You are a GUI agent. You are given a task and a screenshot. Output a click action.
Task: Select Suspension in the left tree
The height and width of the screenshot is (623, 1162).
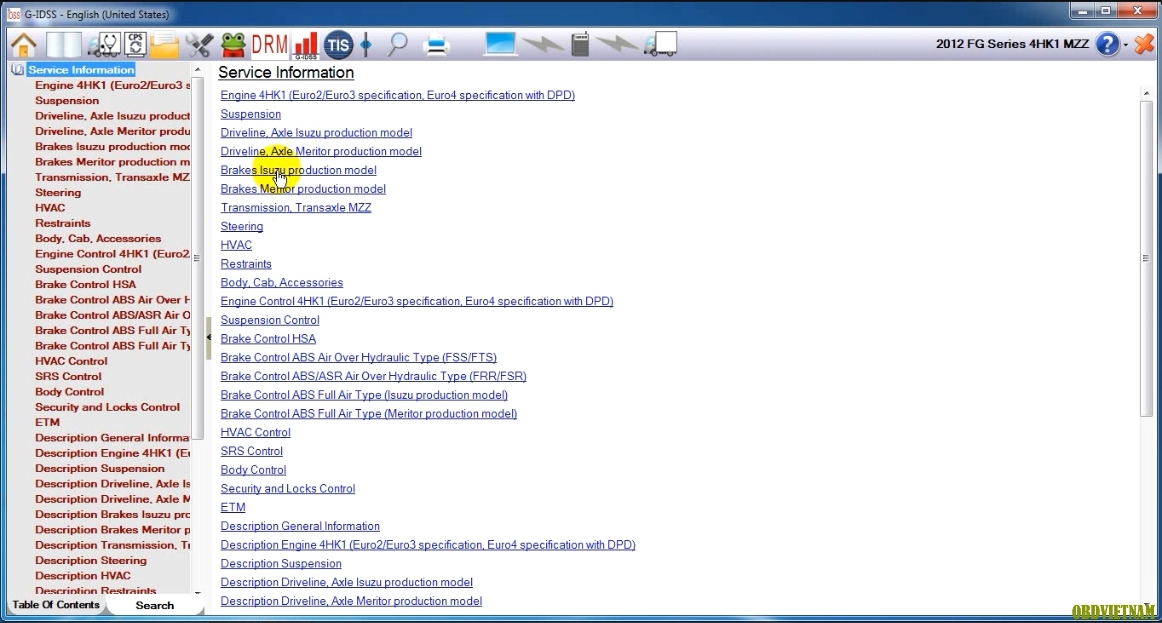coord(67,101)
